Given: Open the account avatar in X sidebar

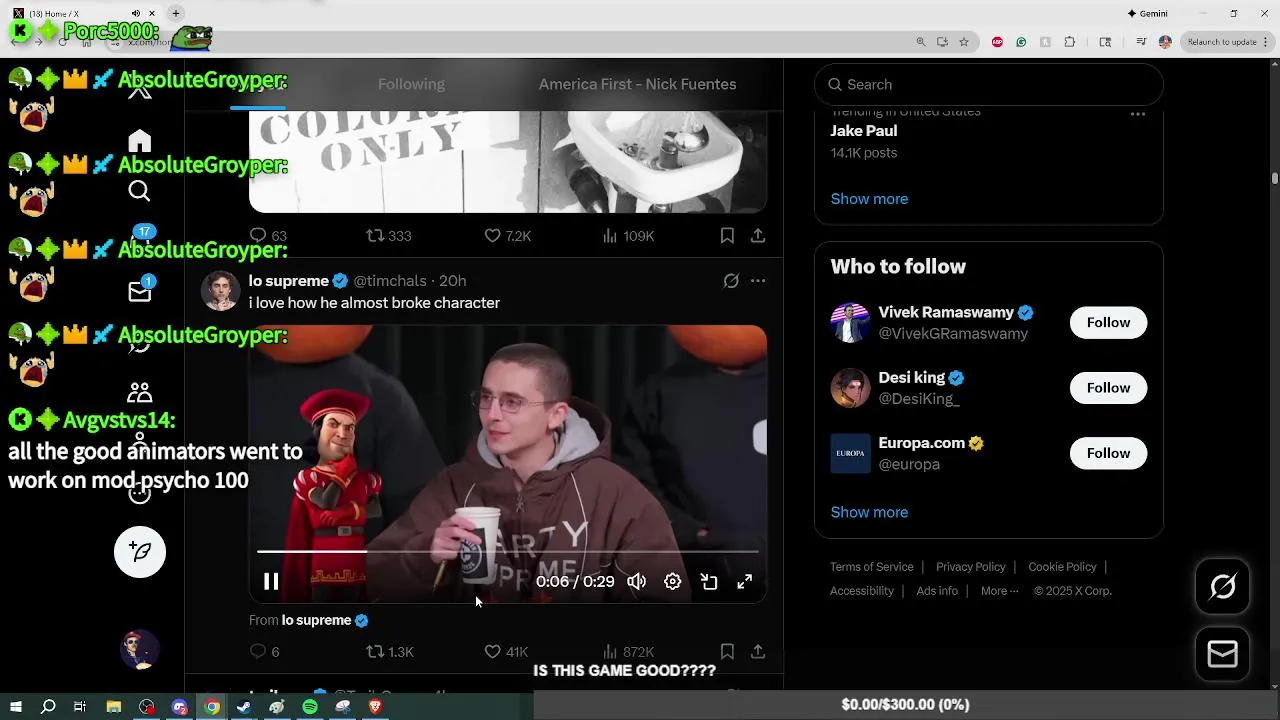Looking at the screenshot, I should click(x=140, y=650).
